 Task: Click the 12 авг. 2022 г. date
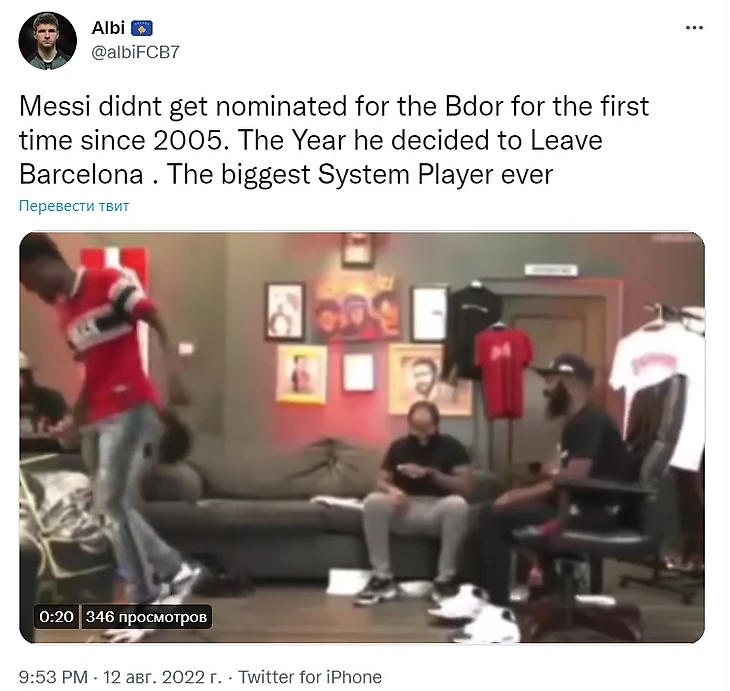[162, 677]
